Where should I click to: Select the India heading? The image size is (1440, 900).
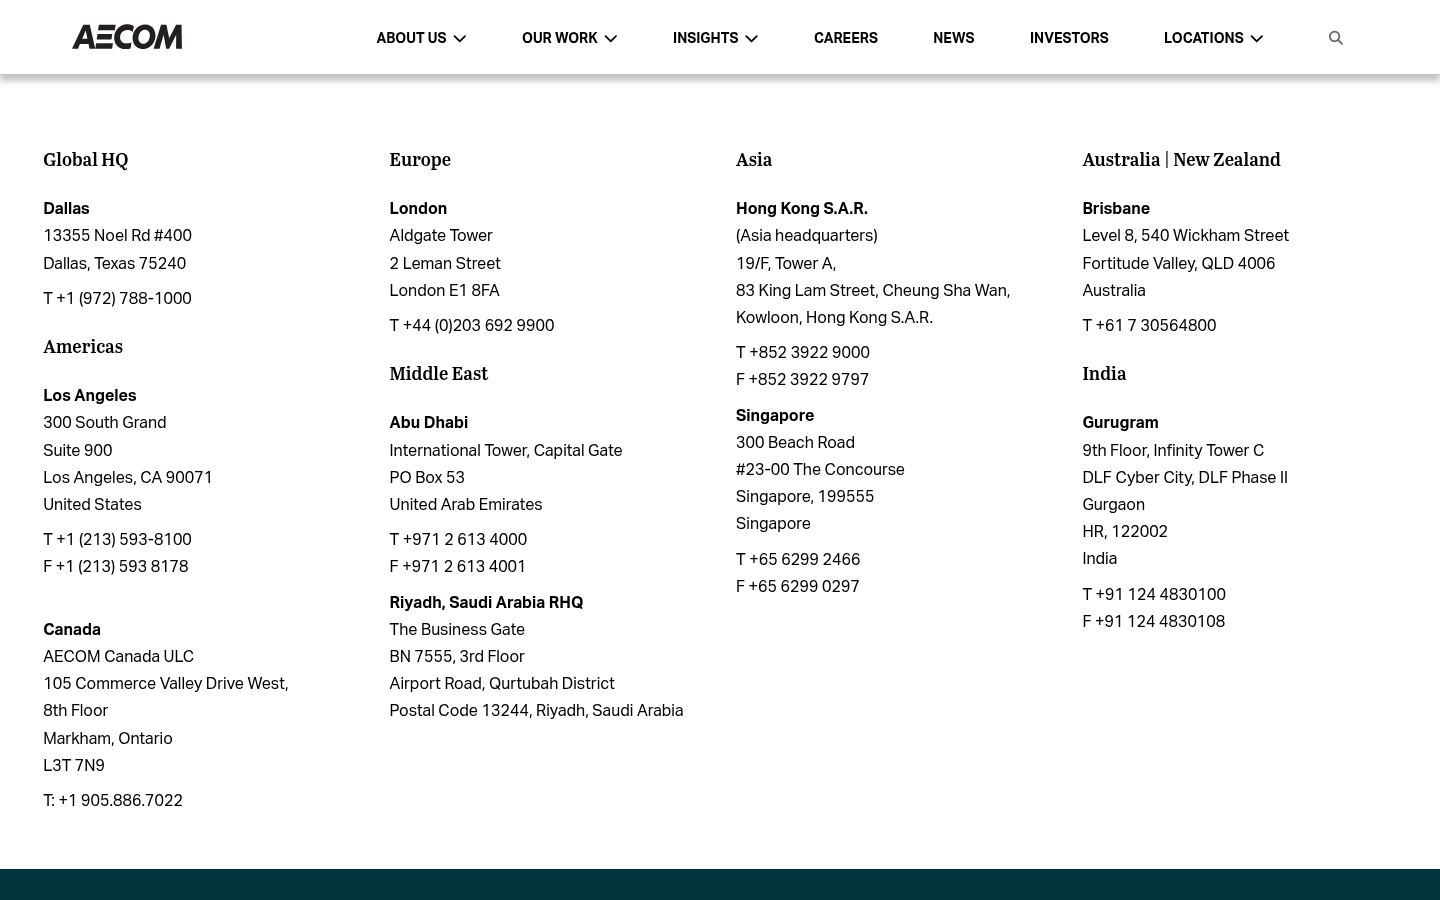[x=1104, y=373]
